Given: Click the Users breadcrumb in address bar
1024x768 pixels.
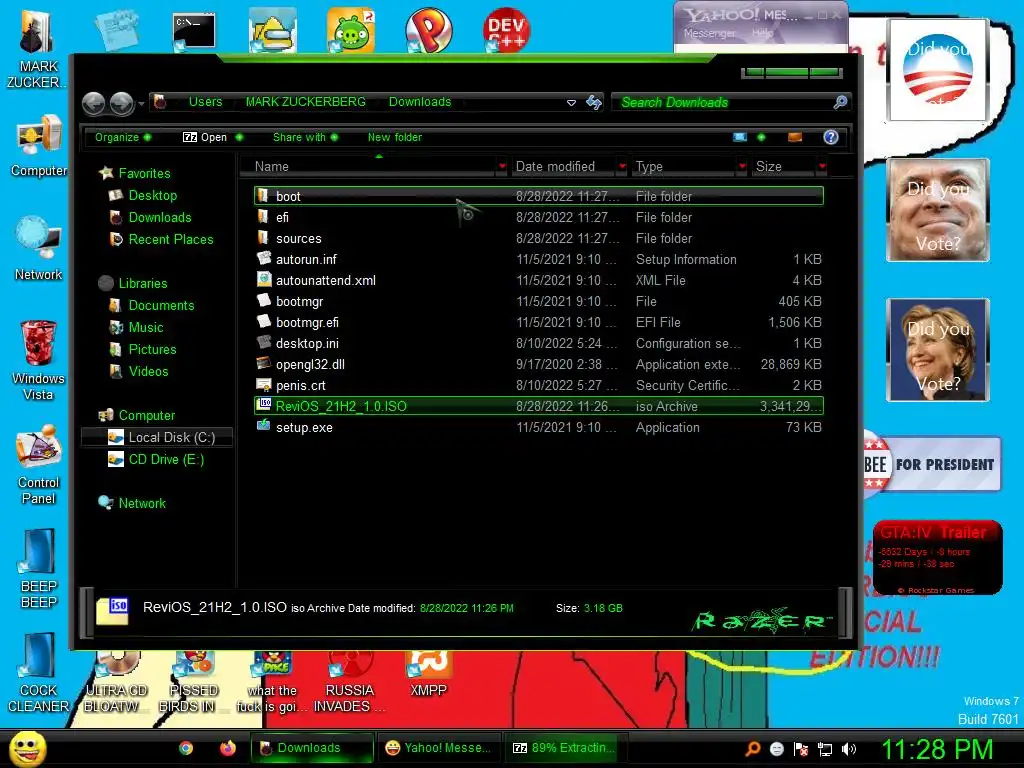Looking at the screenshot, I should coord(205,102).
